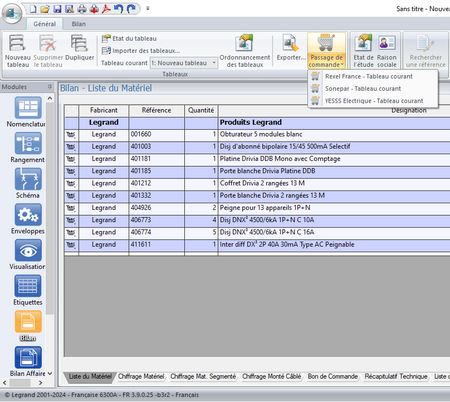Click the Supprimer le tableau button
Viewport: 450px width, 402px height.
[x=48, y=51]
